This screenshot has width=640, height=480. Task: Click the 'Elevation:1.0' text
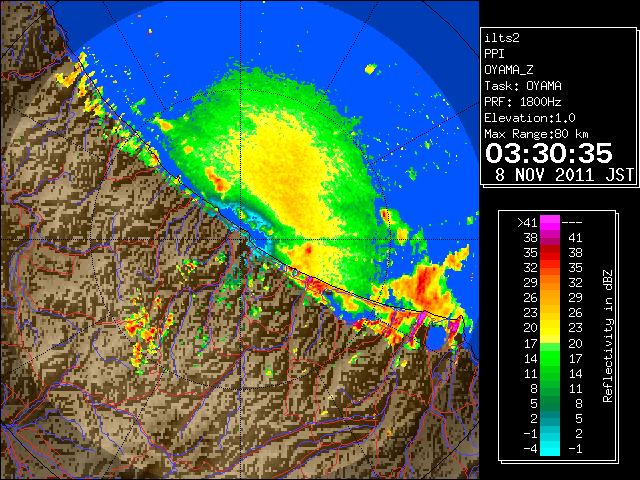click(530, 118)
